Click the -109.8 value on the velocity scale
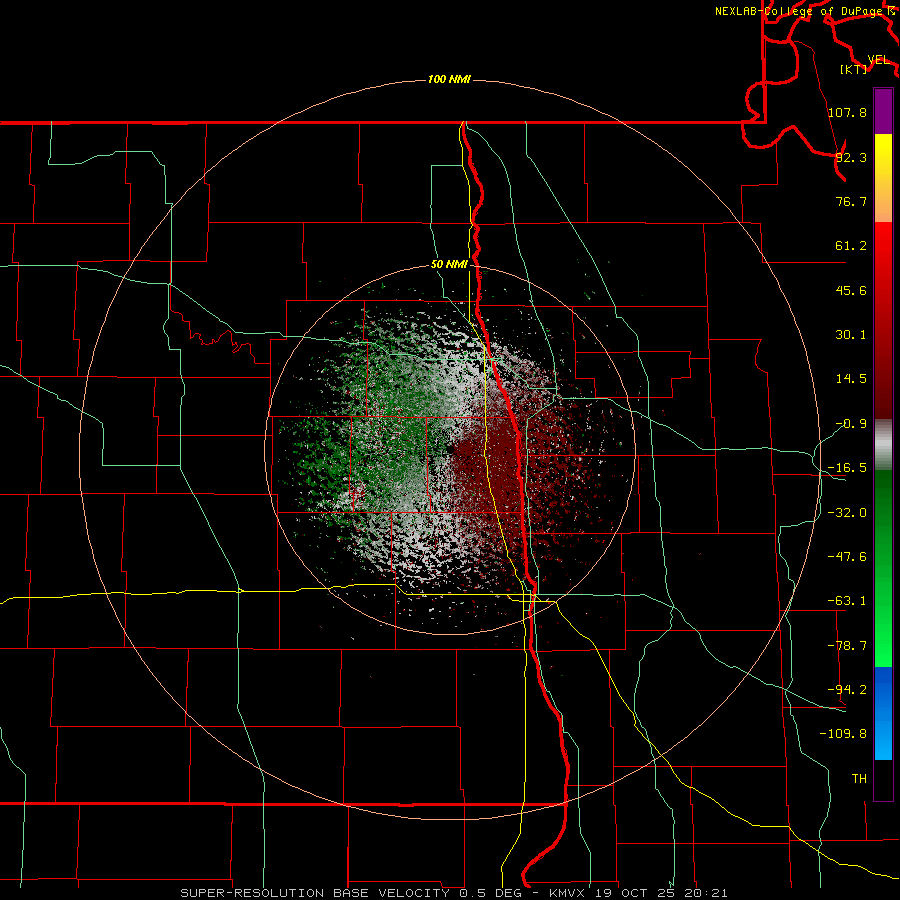The height and width of the screenshot is (900, 900). click(x=843, y=734)
